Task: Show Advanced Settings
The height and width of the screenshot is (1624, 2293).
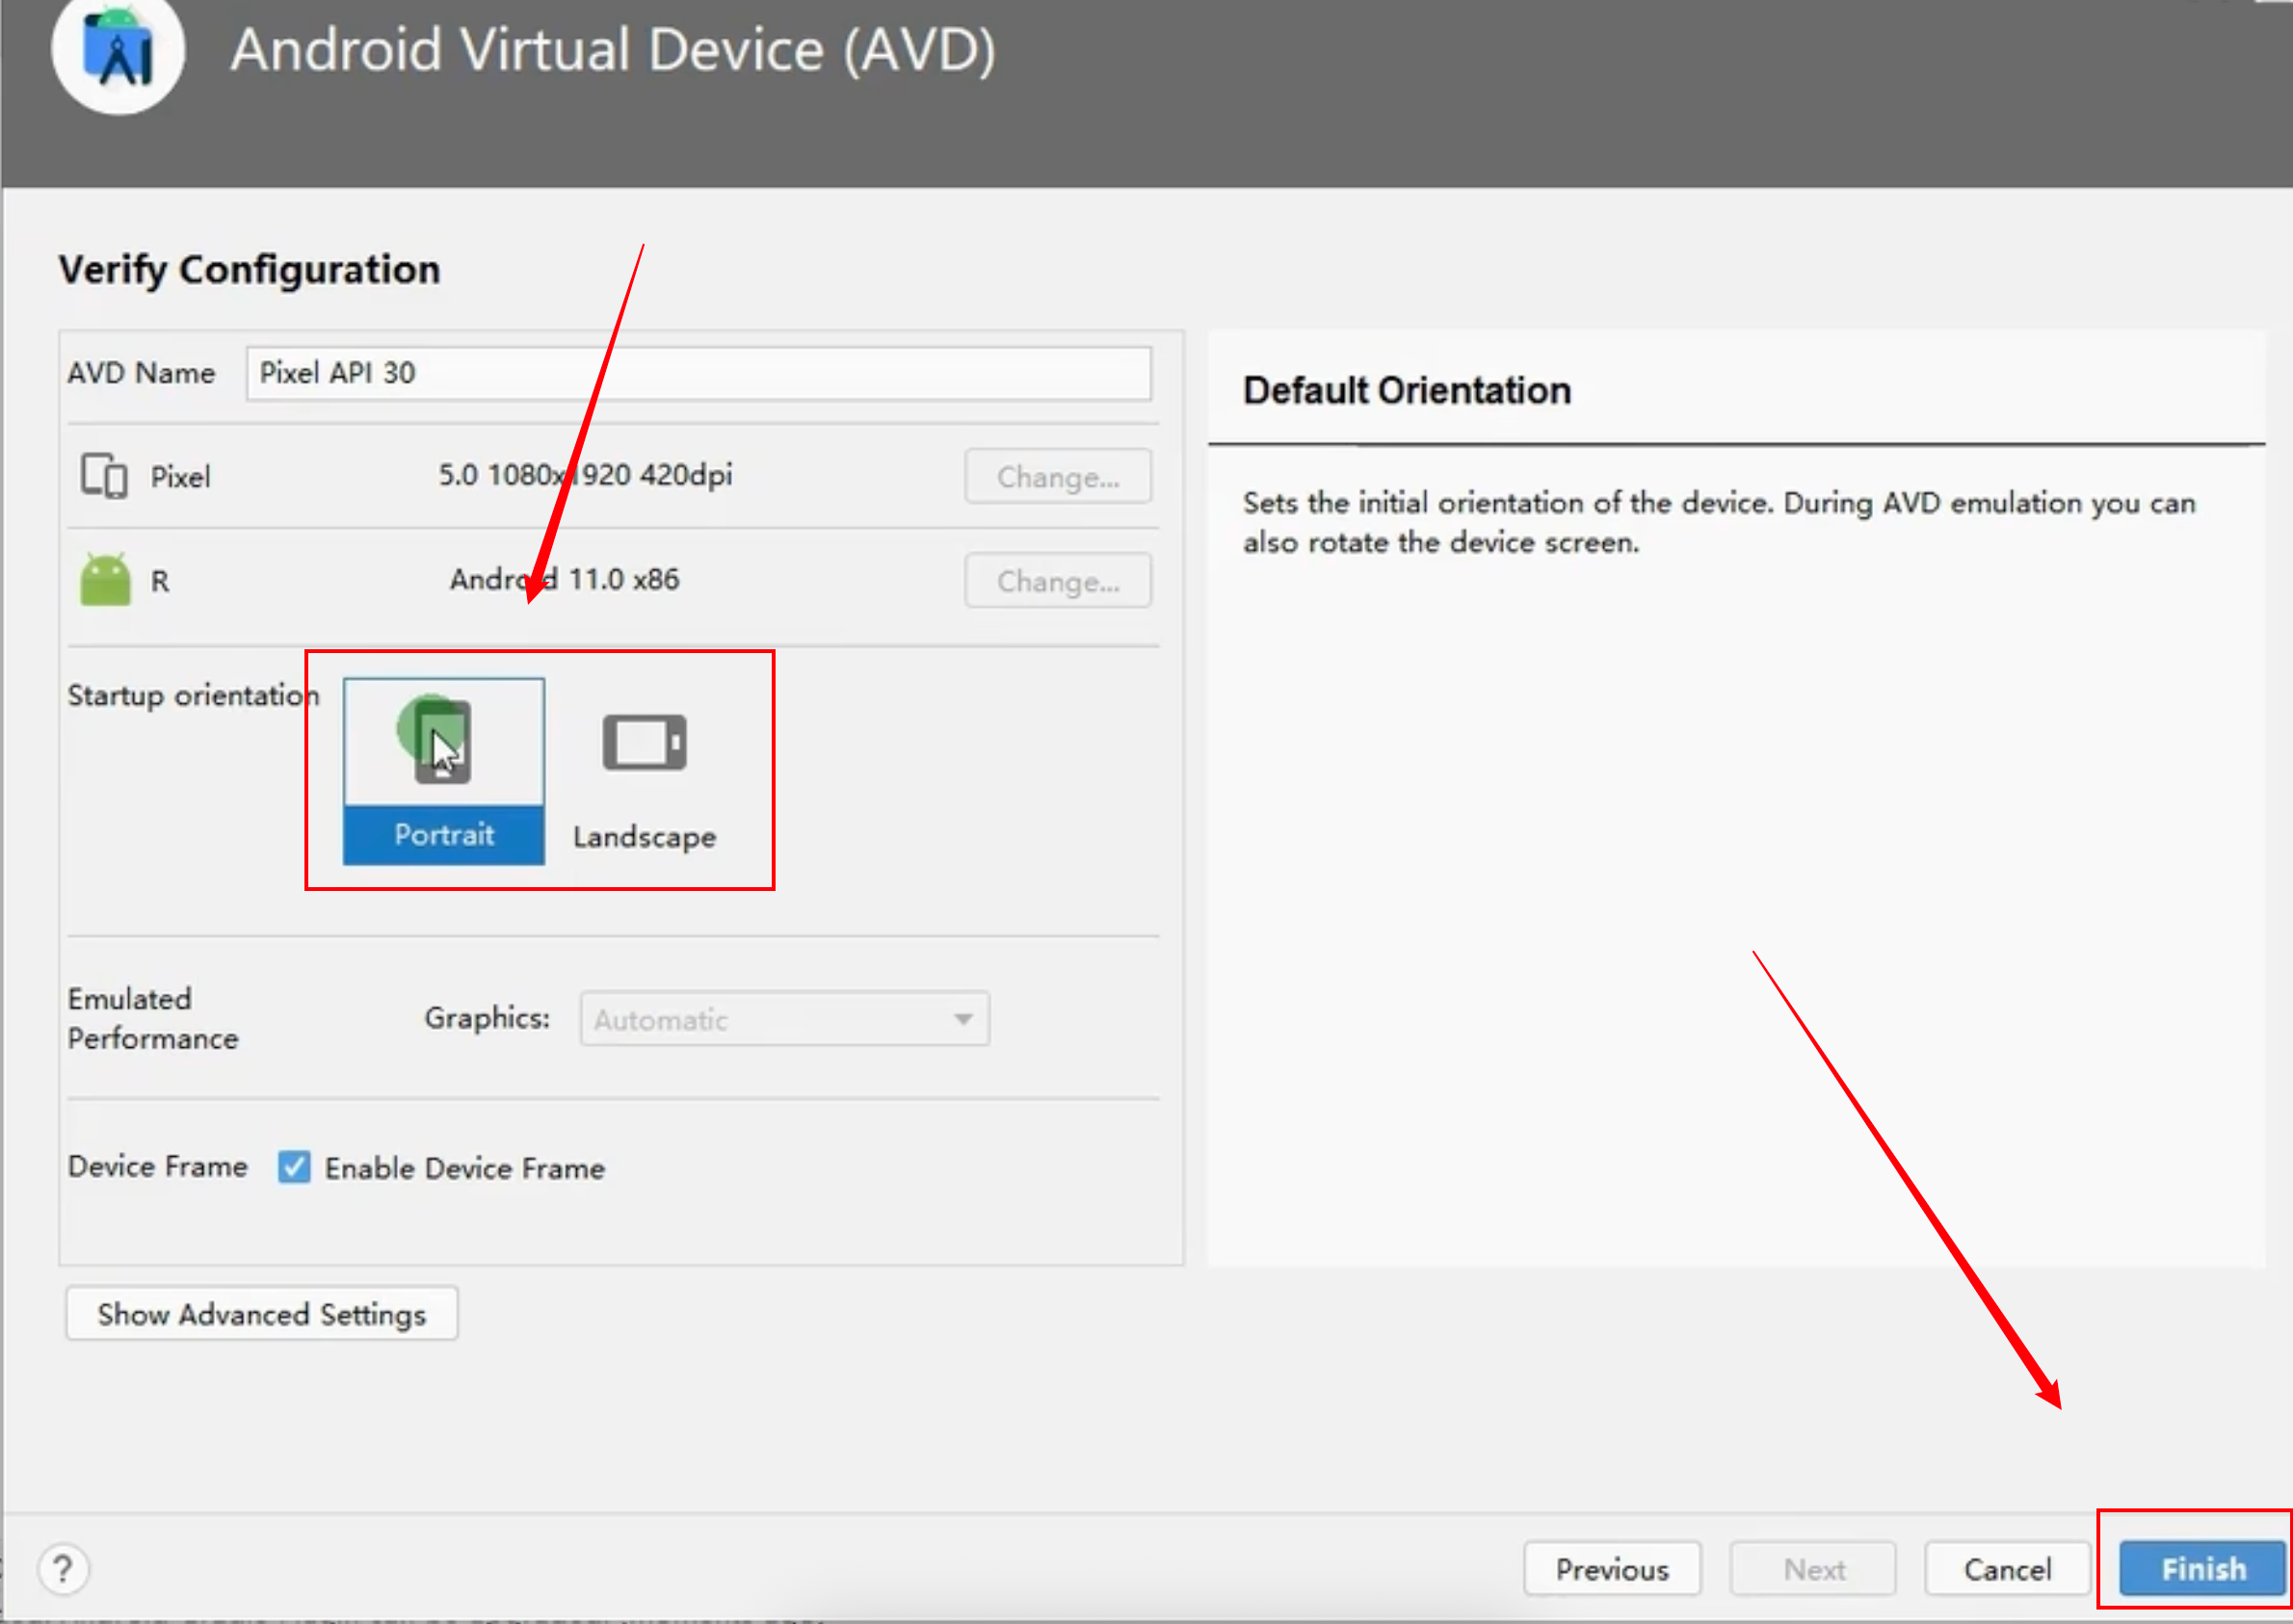Action: click(x=262, y=1314)
